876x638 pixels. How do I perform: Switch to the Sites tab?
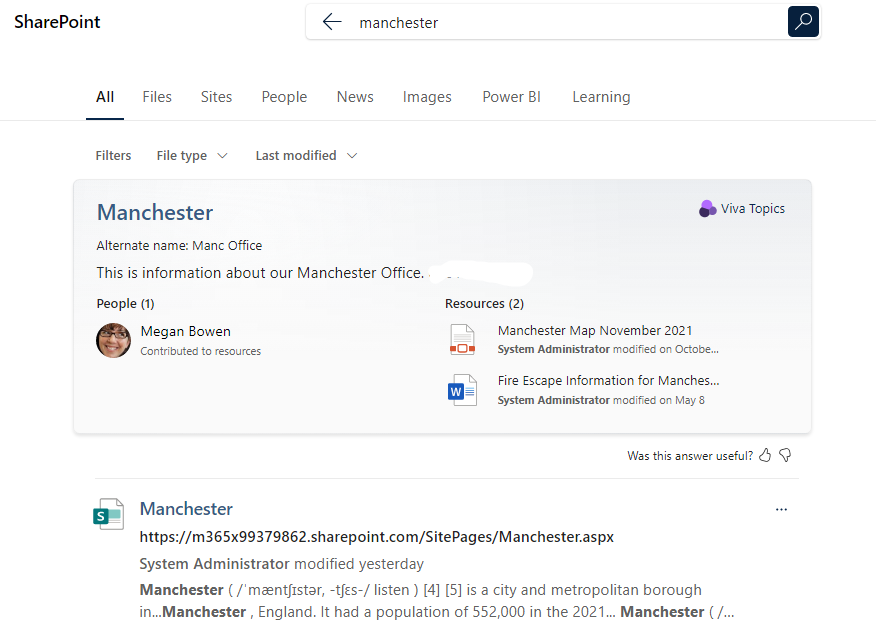click(x=216, y=97)
